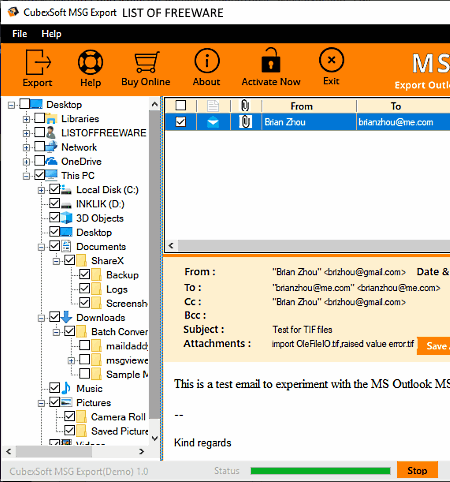
Task: Collapse the Downloads tree node
Action: pyautogui.click(x=41, y=318)
